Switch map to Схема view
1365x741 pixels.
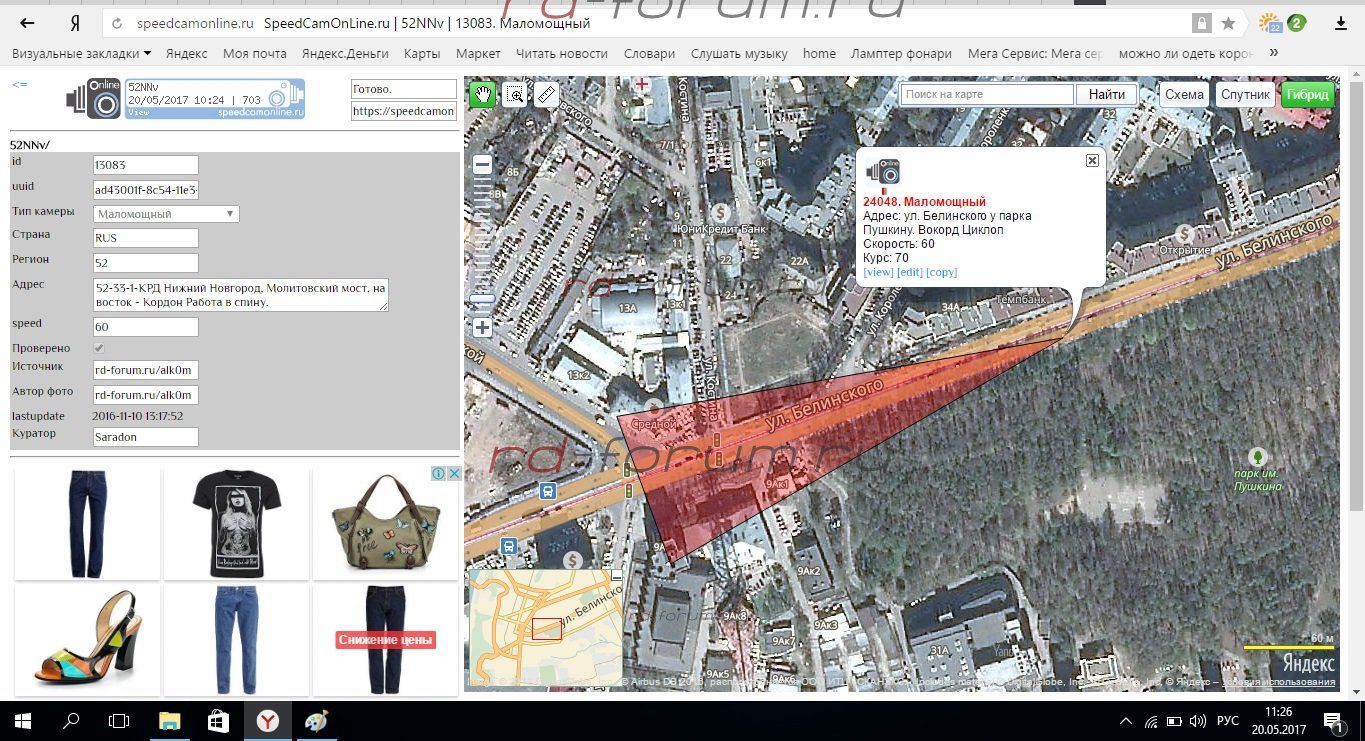[x=1184, y=95]
